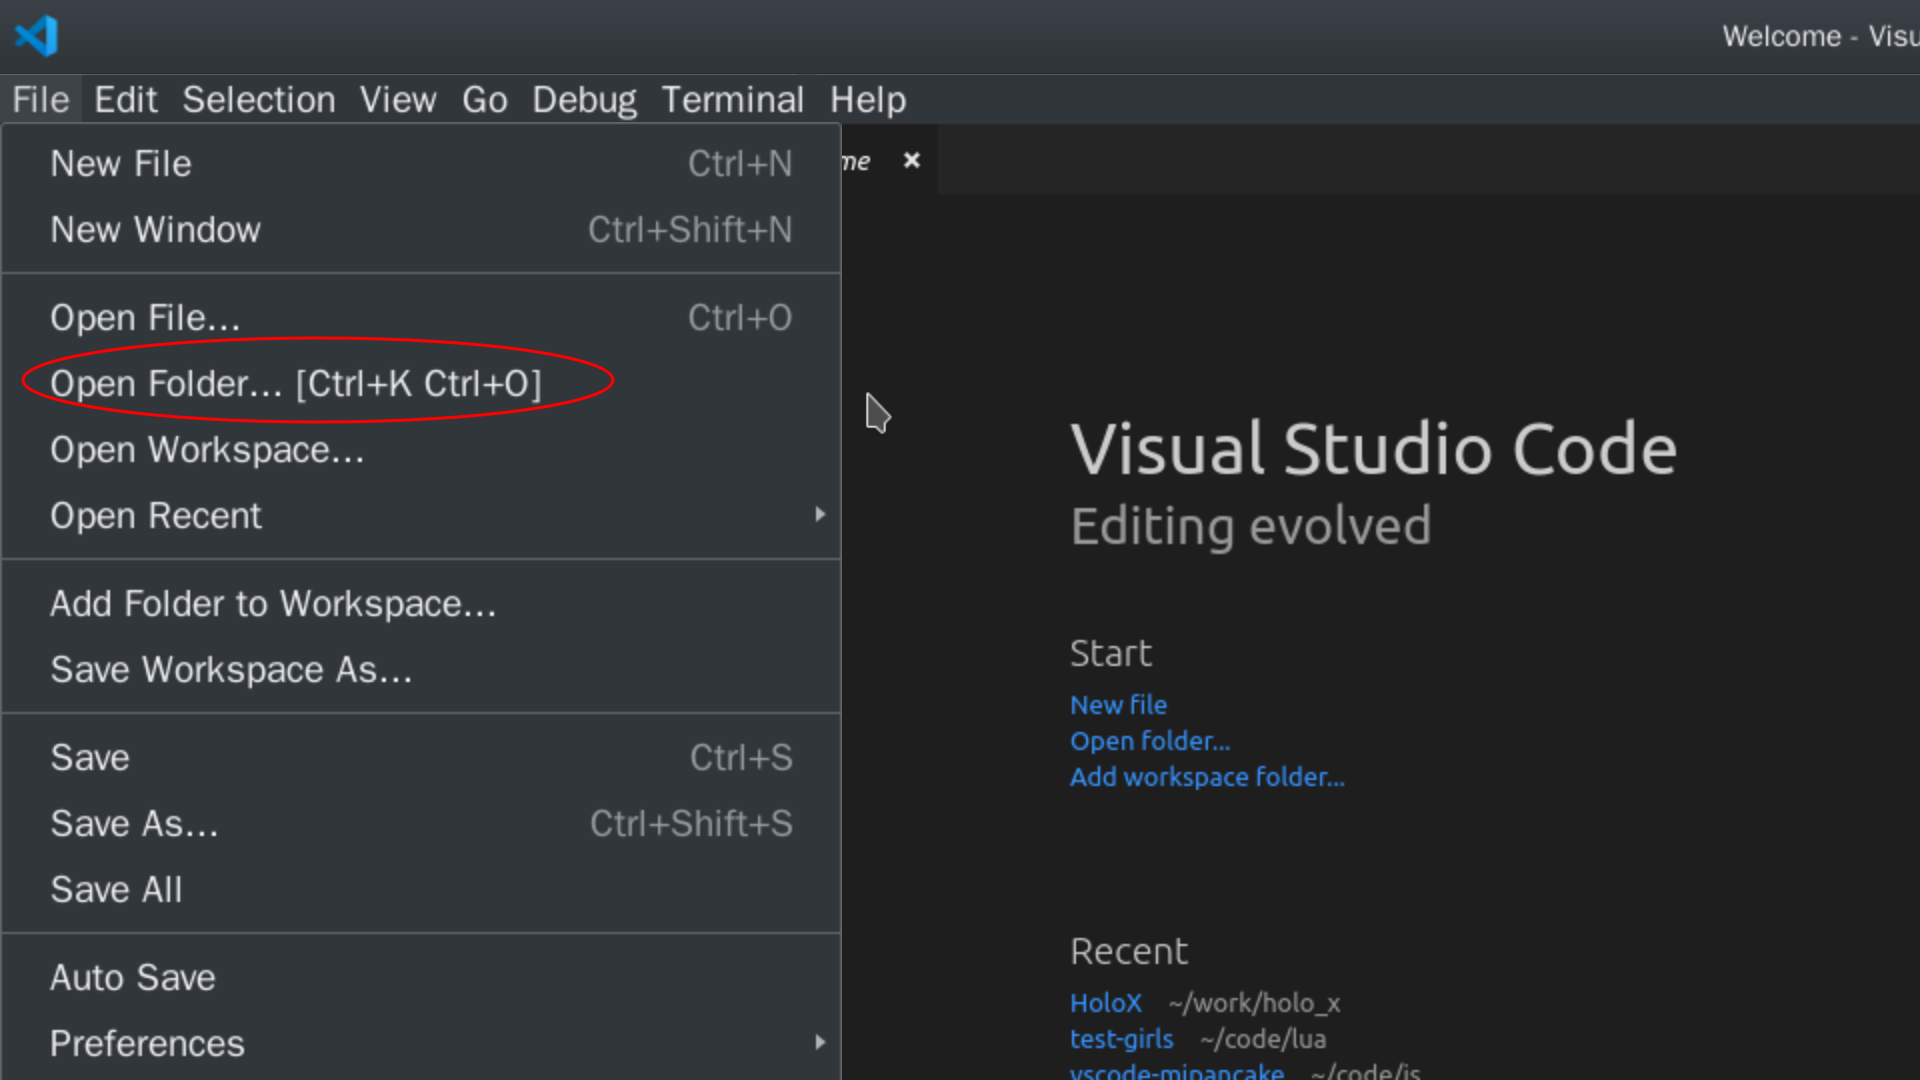Image resolution: width=1920 pixels, height=1080 pixels.
Task: Click the Visual Studio Code heading
Action: tap(1374, 449)
